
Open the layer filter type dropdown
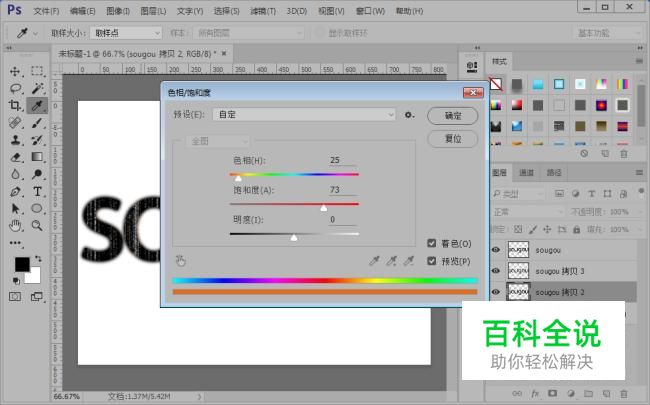tap(518, 194)
